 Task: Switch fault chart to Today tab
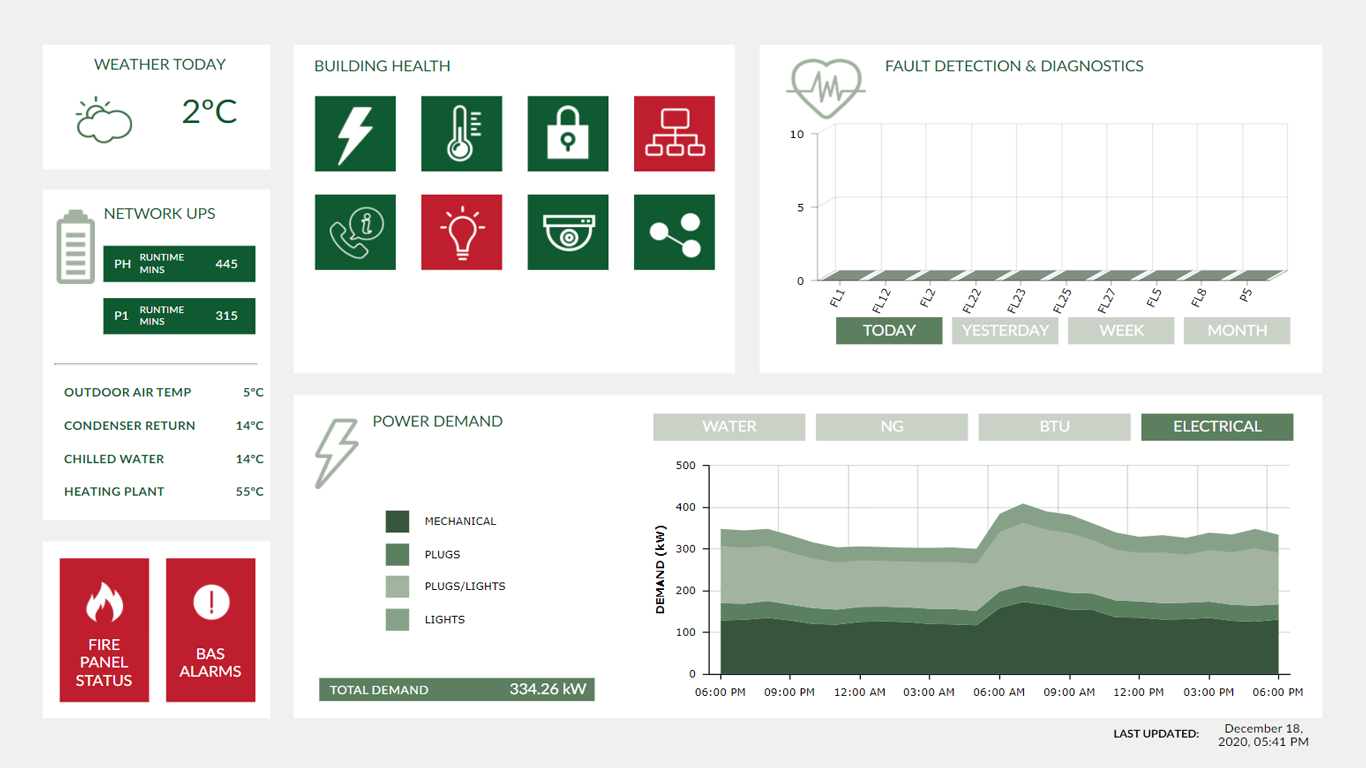[x=889, y=331]
